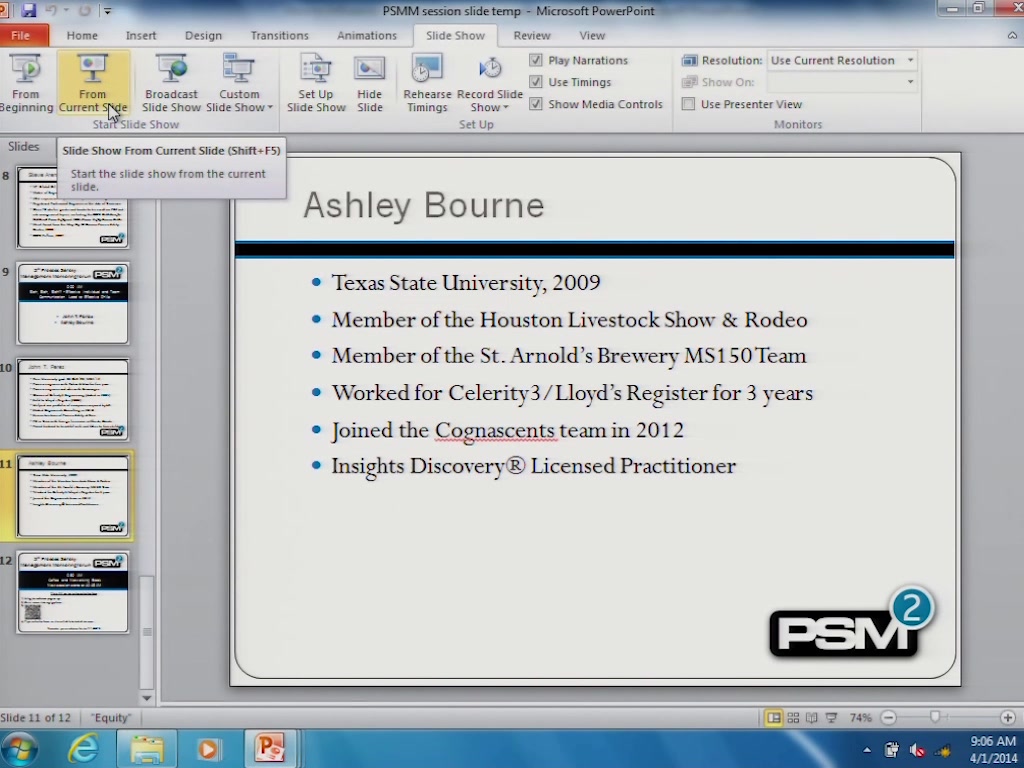Open Windows Media Player from taskbar
Screen dimensions: 1024x768
pos(208,748)
